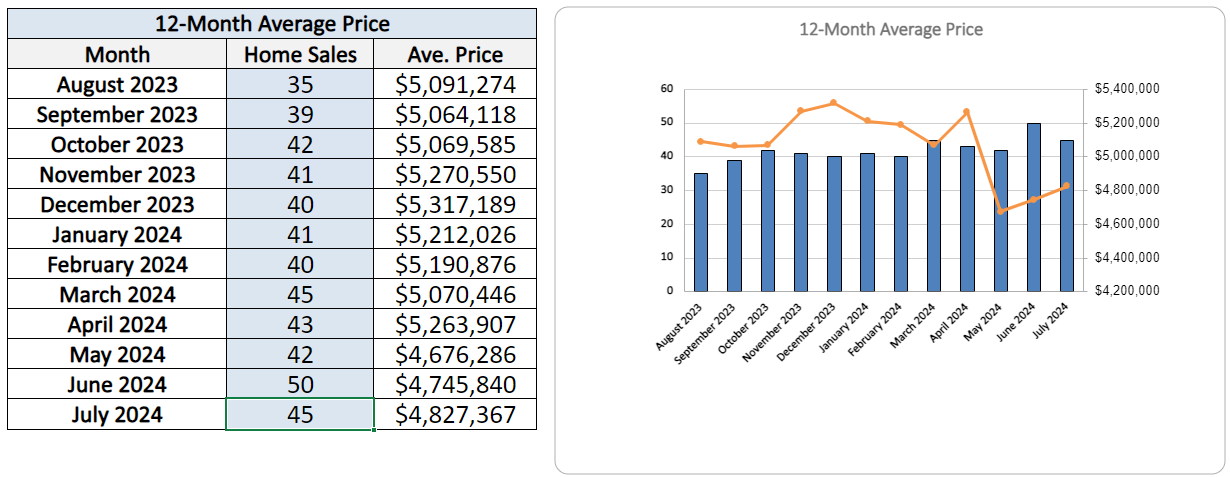Select the 'April 2024' month cell
1230x477 pixels.
[x=117, y=324]
